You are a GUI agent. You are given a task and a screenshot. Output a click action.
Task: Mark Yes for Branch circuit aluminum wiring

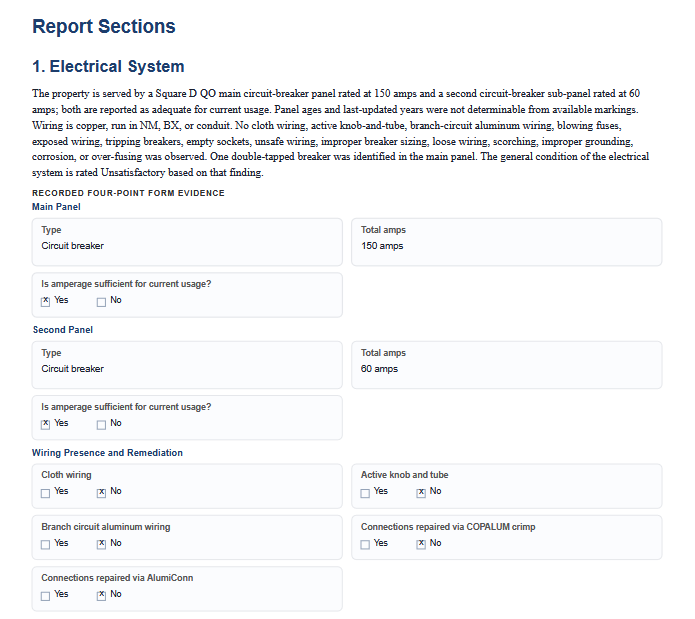tap(45, 545)
